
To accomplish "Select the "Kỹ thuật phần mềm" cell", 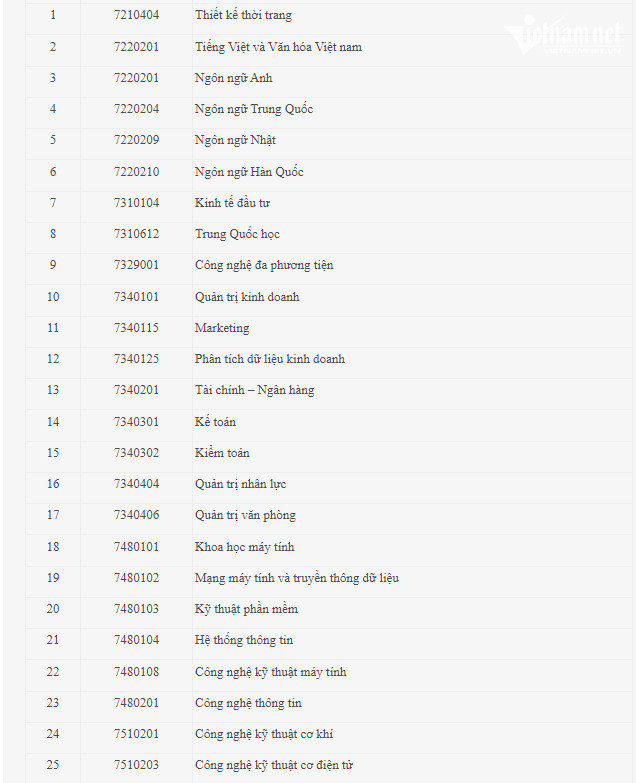I will click(x=246, y=609).
